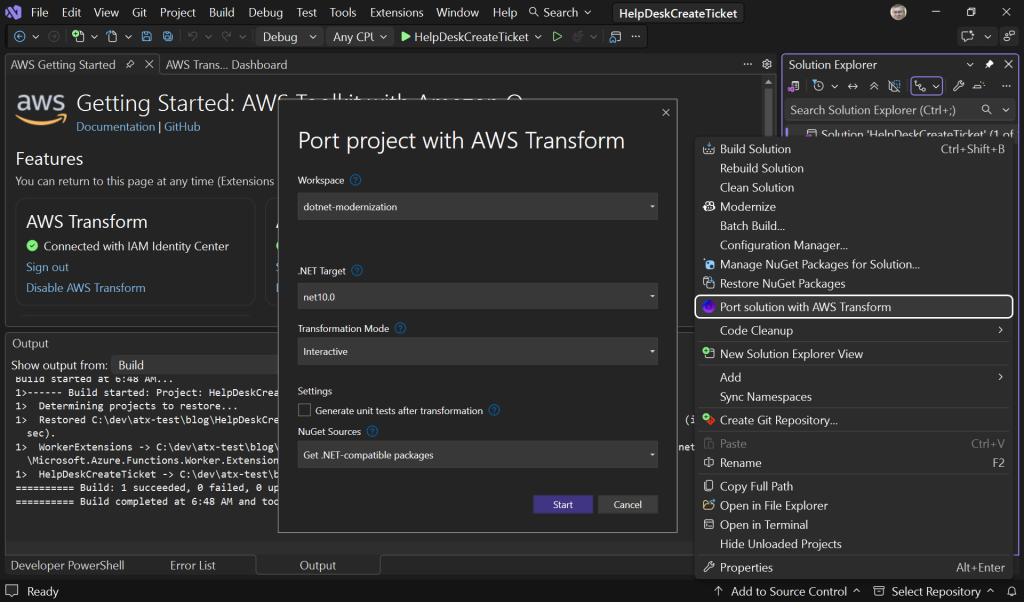Click the user account avatar

pyautogui.click(x=899, y=12)
